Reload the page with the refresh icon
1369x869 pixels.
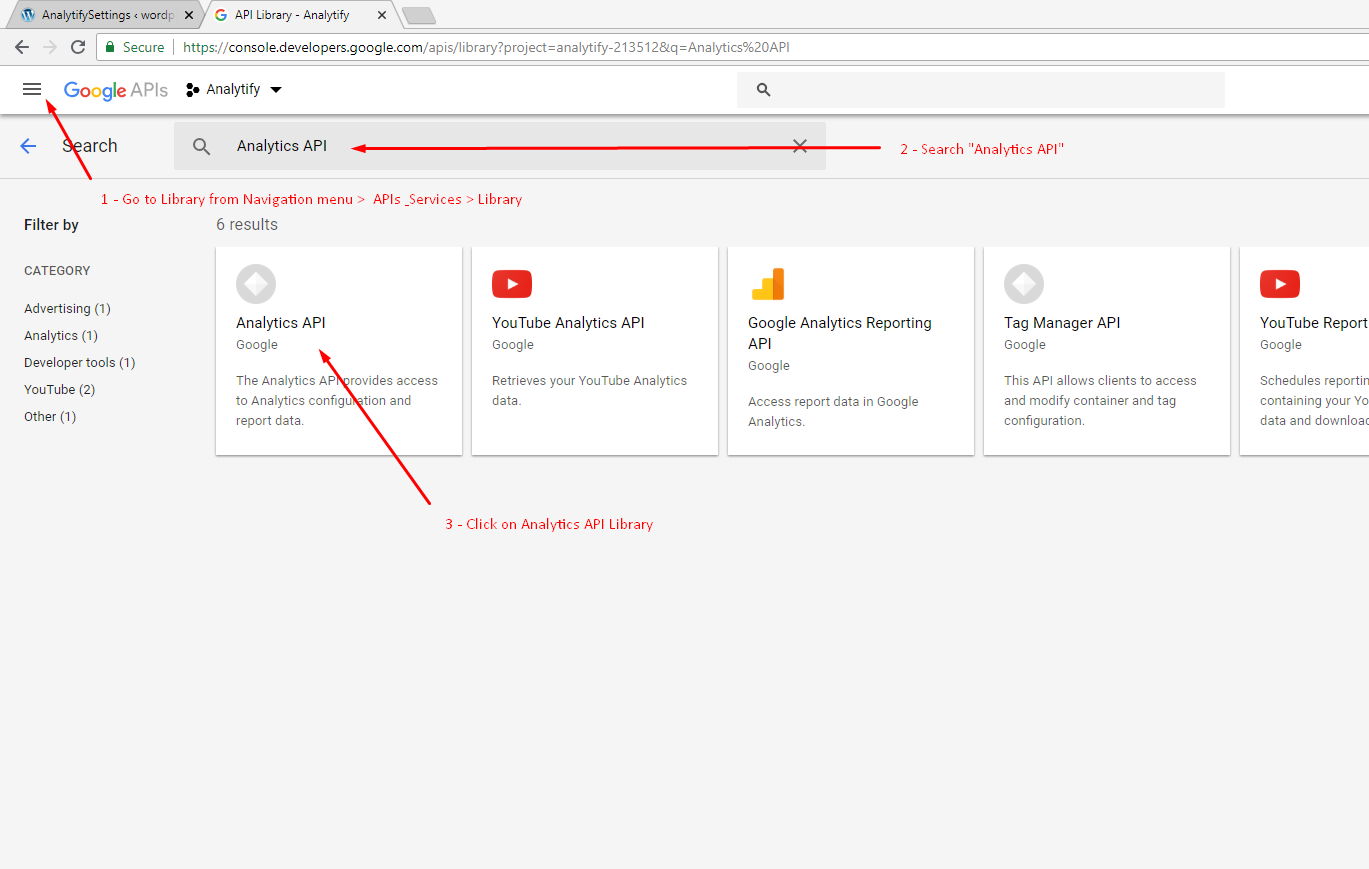tap(78, 47)
